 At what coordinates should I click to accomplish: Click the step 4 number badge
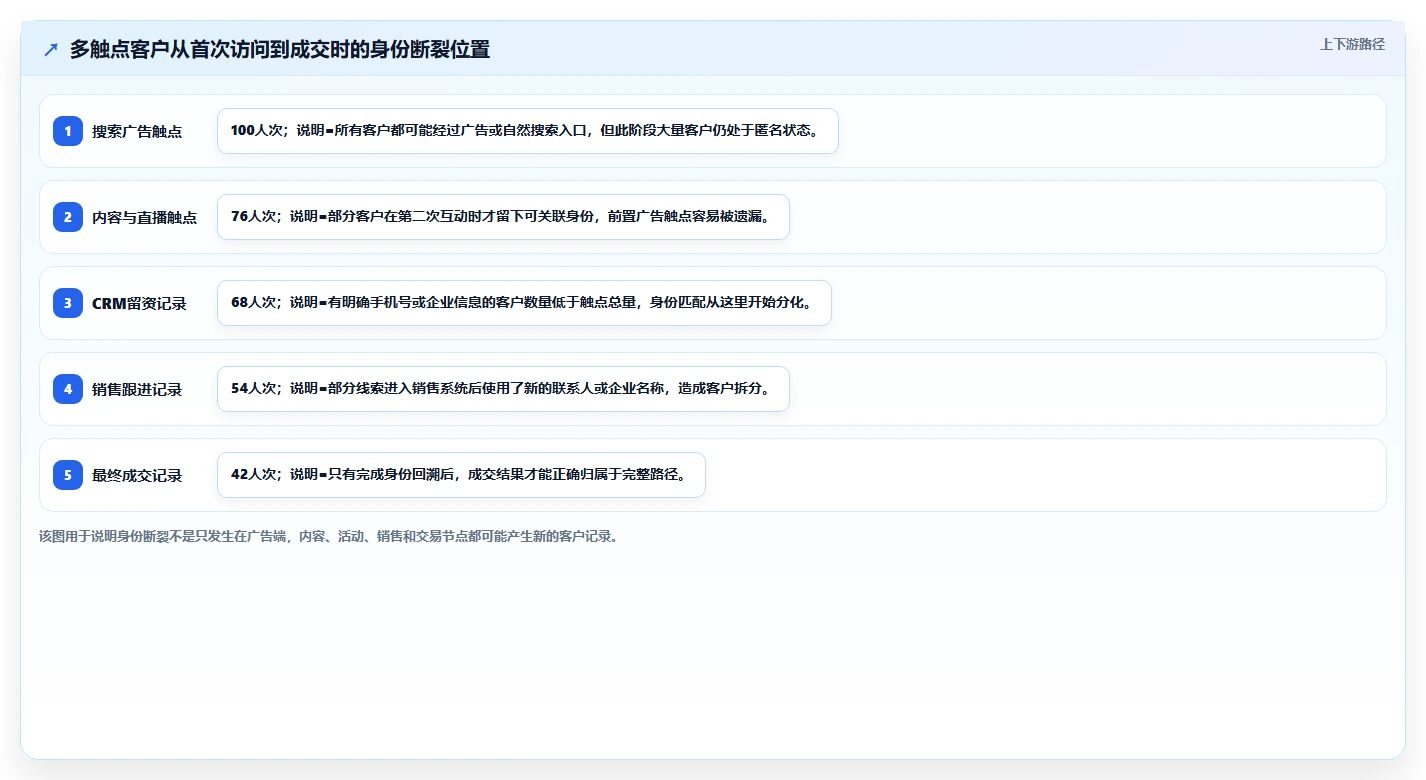68,389
